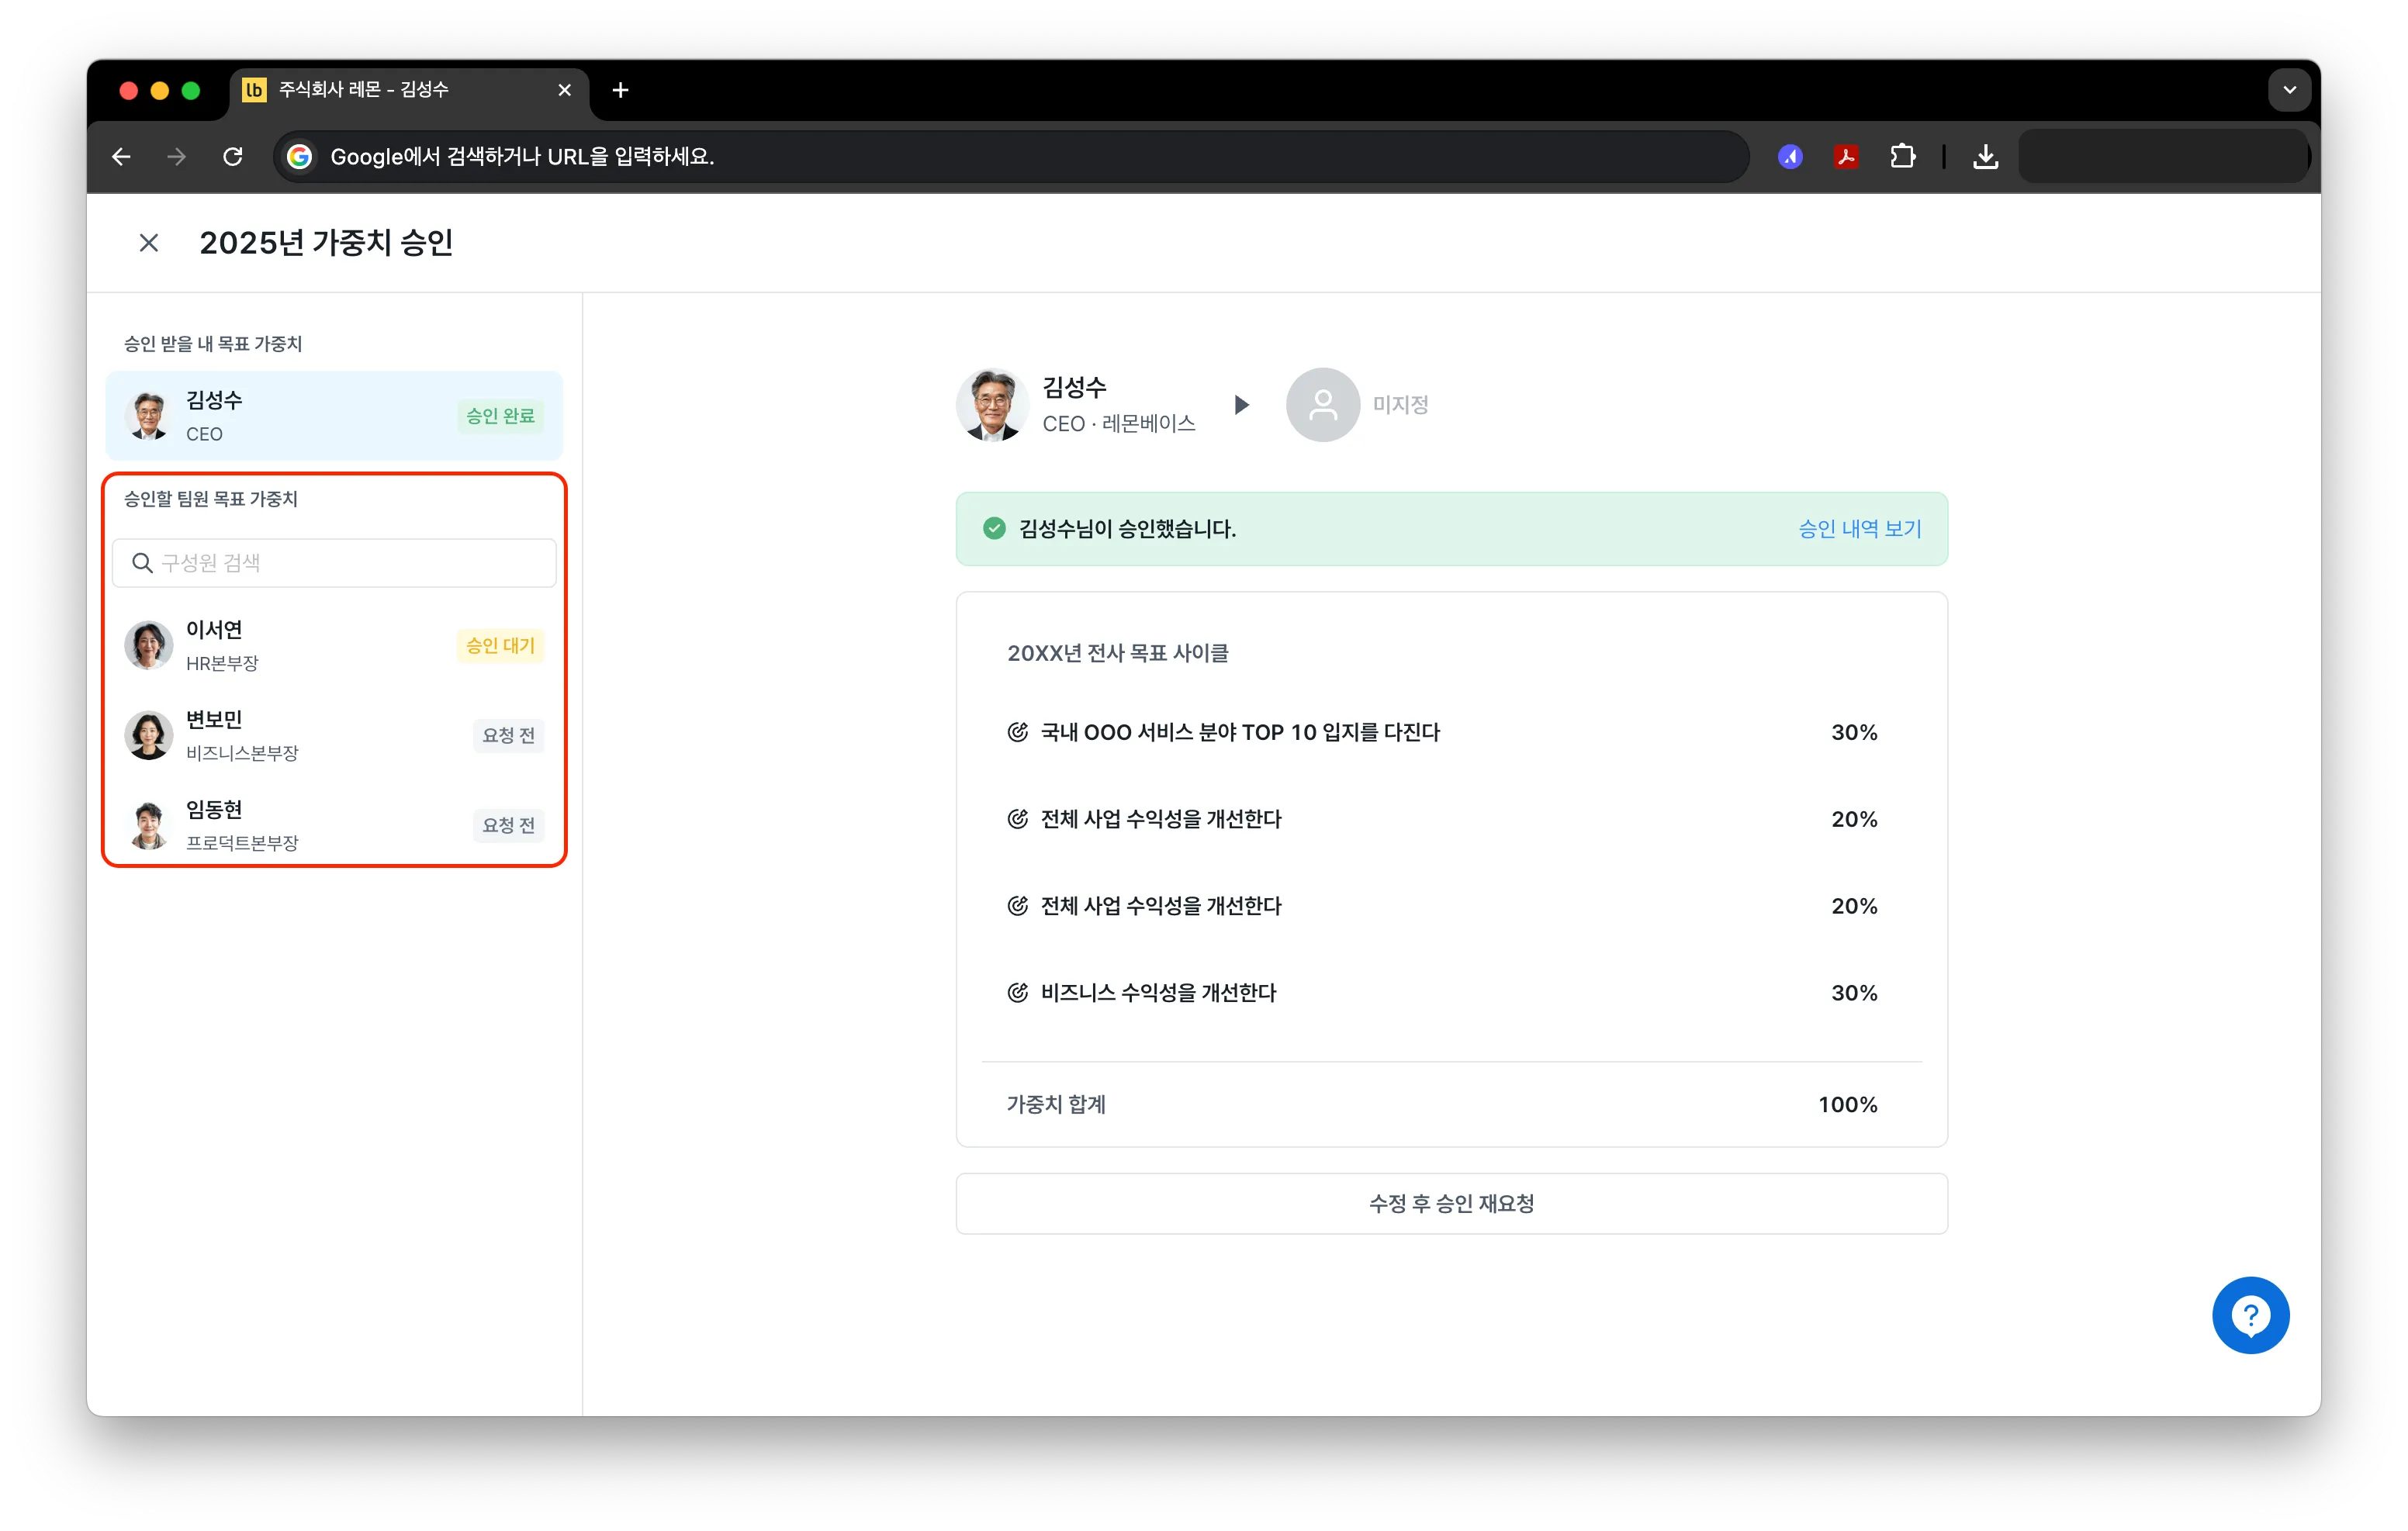Click the 요청 전 badge for 임동현
Screen dimensions: 2408x1531
coord(508,825)
